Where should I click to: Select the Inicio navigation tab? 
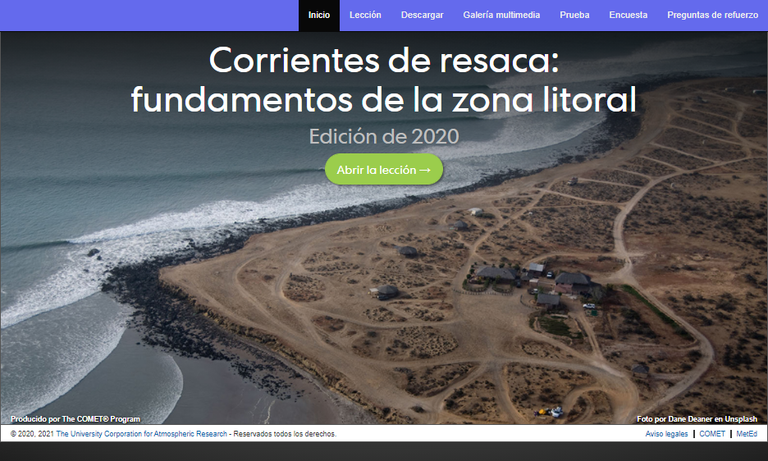click(x=319, y=15)
